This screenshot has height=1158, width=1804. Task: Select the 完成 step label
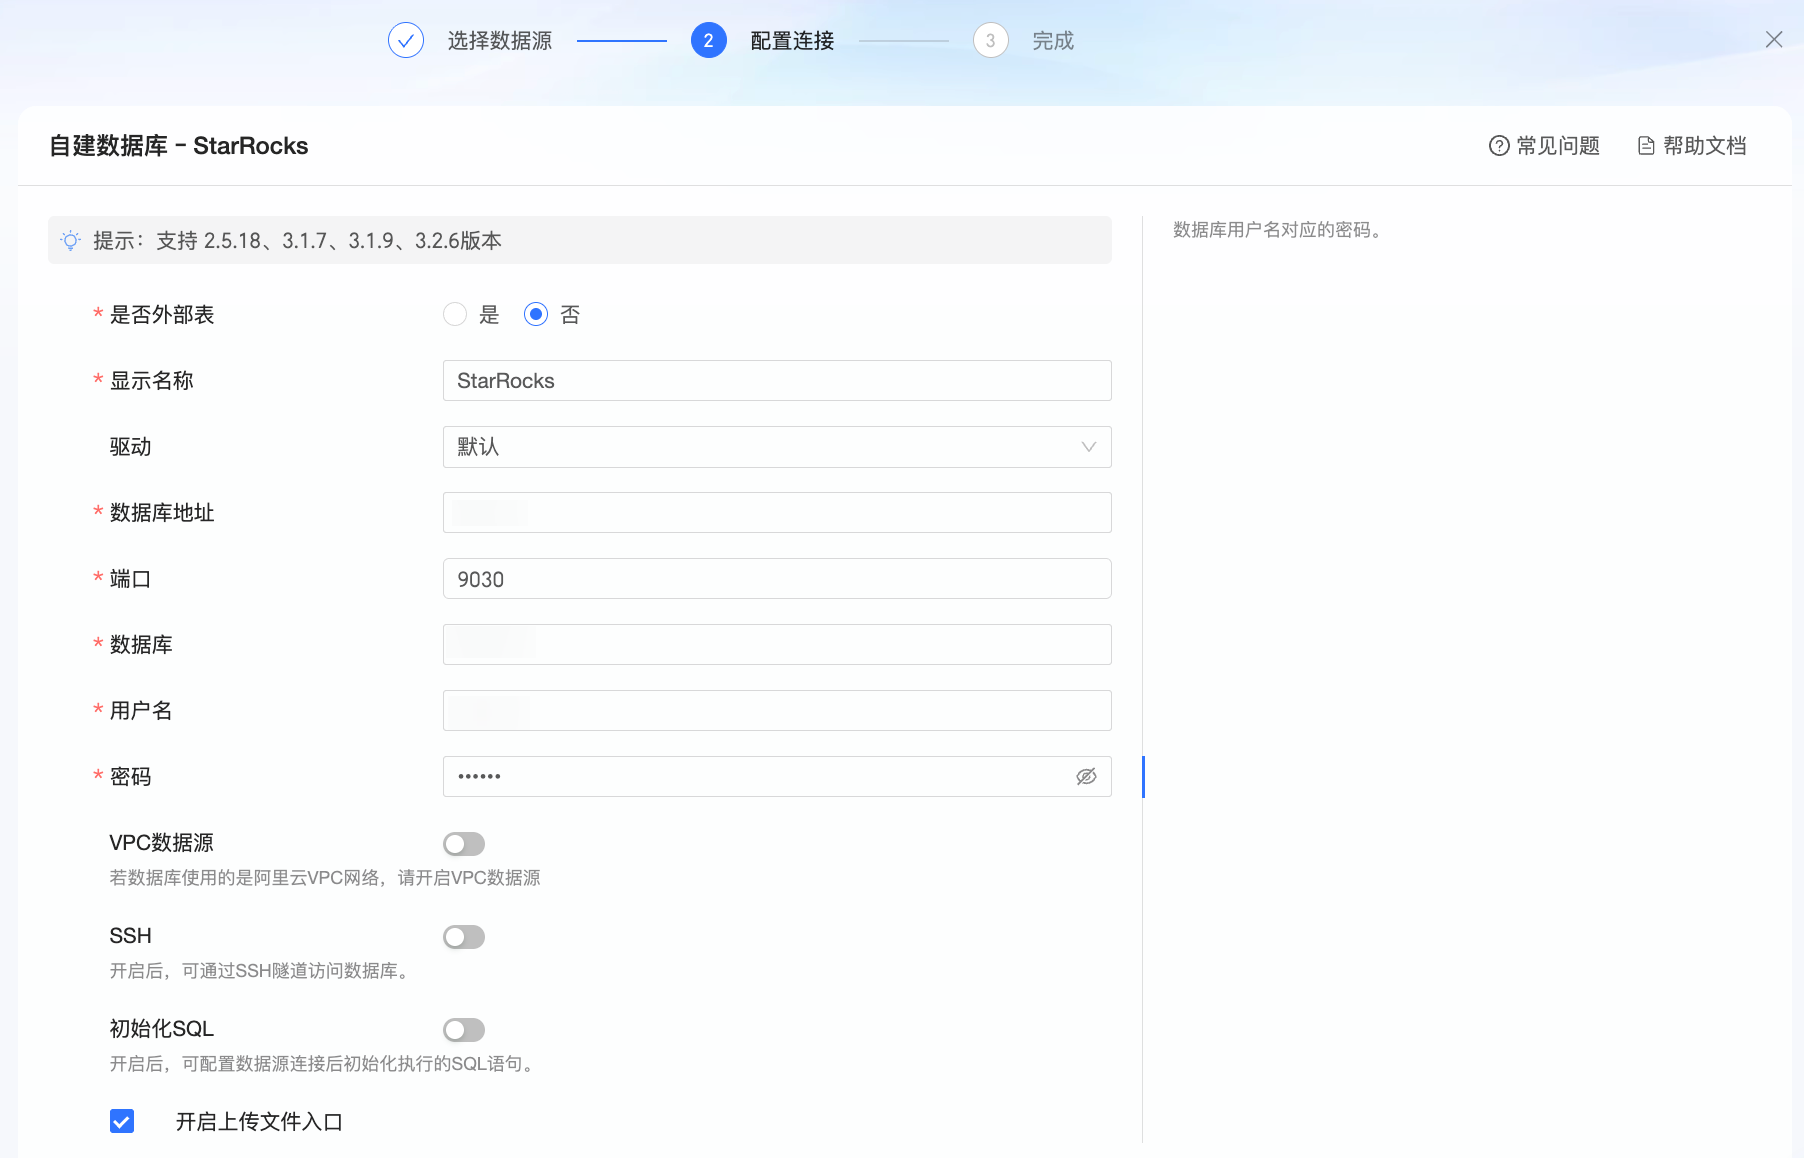click(x=1053, y=41)
